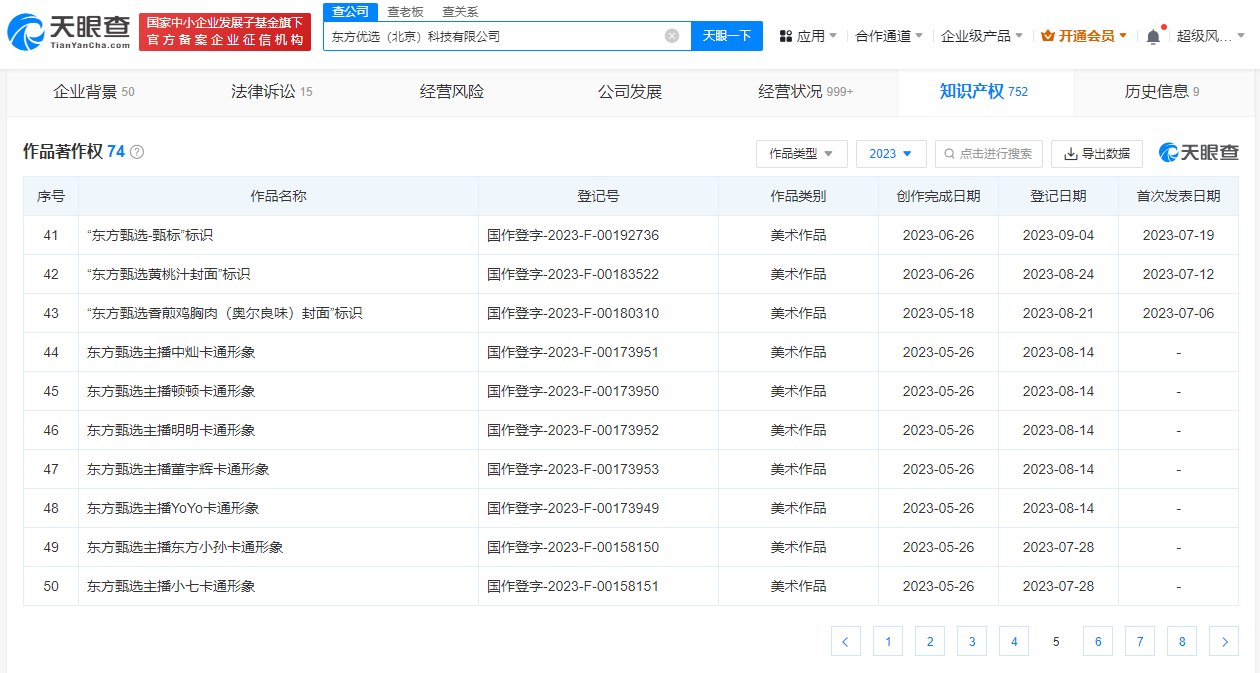Click the 天眼一下 search button
The height and width of the screenshot is (673, 1260).
point(727,36)
